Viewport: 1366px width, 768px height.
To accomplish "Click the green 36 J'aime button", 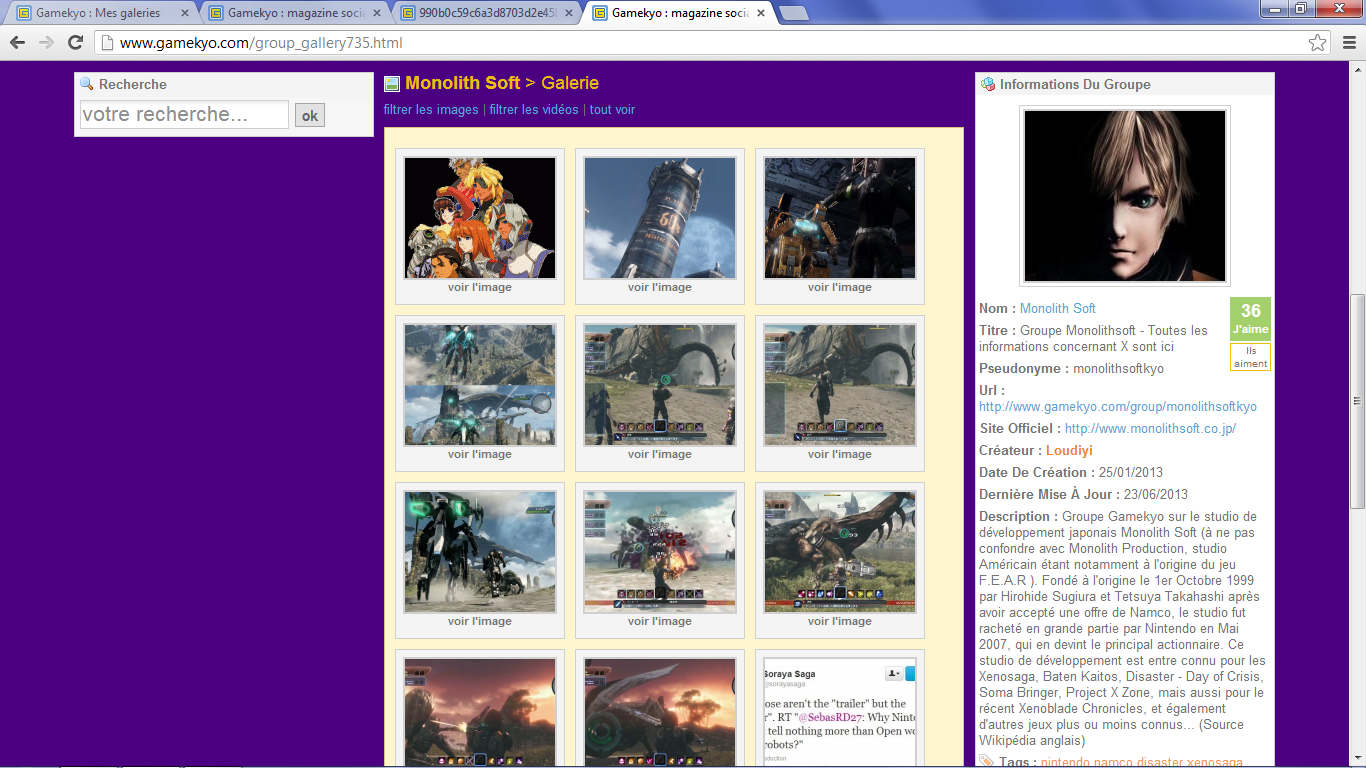I will pyautogui.click(x=1250, y=318).
